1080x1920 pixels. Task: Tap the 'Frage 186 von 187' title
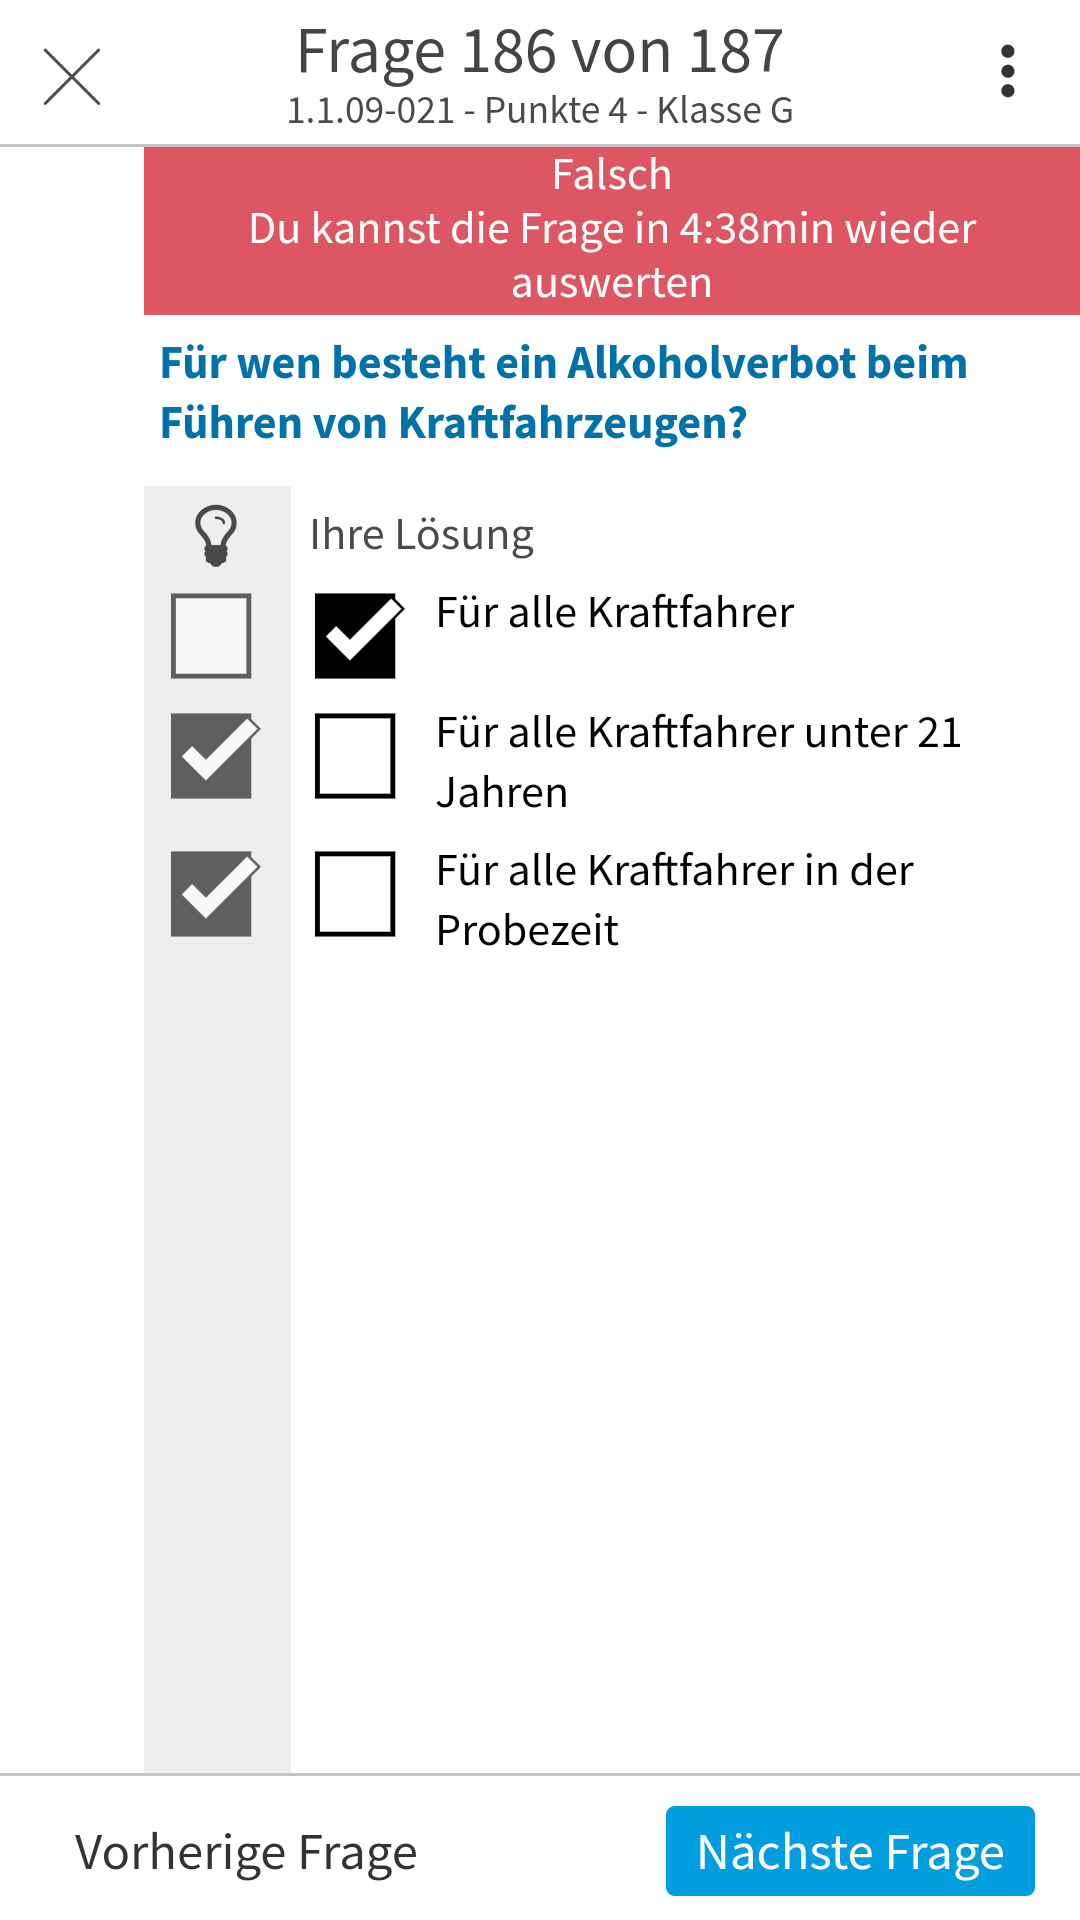coord(540,52)
